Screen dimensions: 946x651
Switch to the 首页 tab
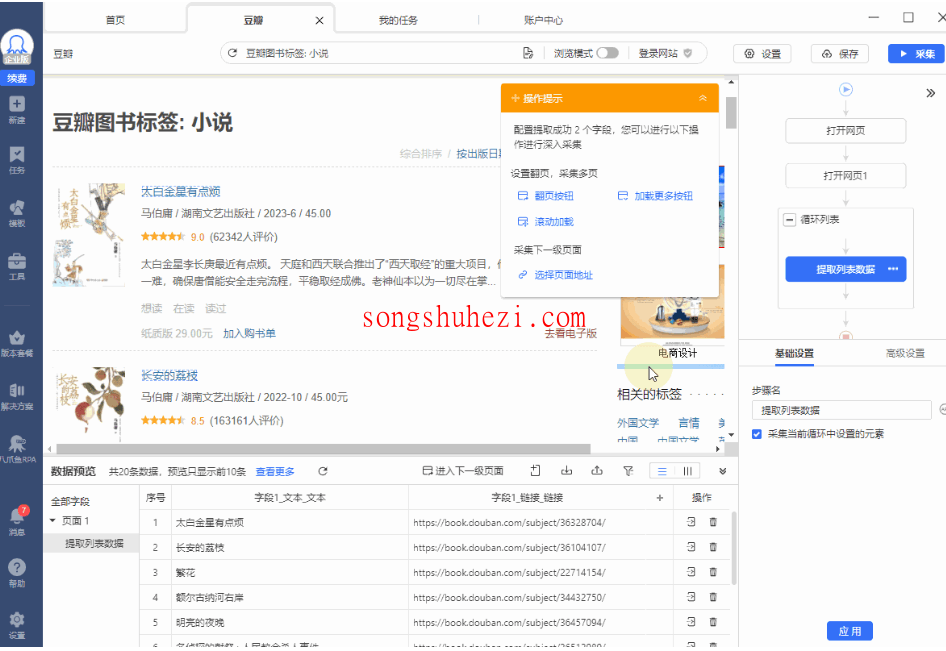[x=115, y=20]
